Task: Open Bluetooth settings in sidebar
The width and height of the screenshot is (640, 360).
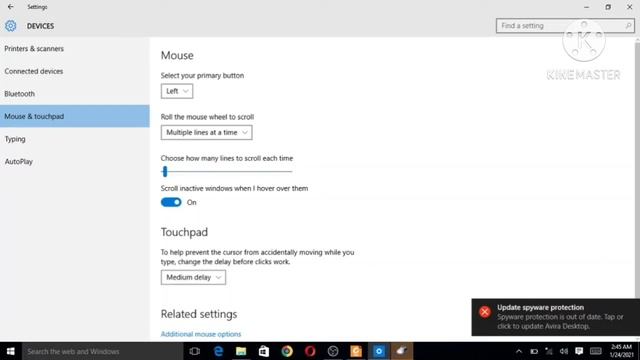Action: (x=75, y=93)
